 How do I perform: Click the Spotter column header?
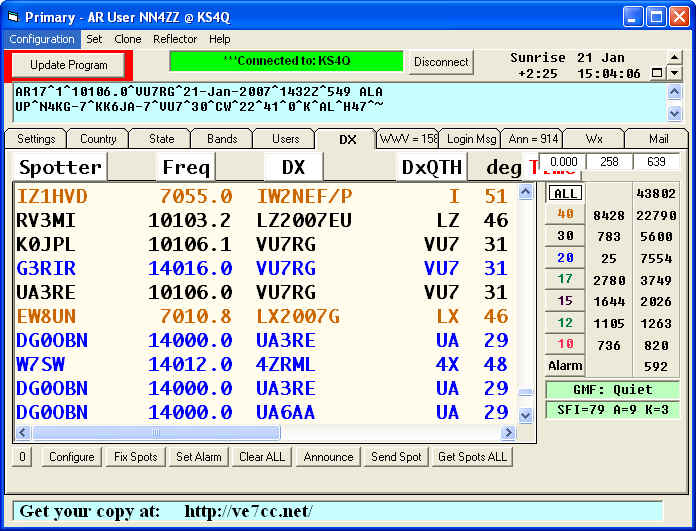coord(60,167)
